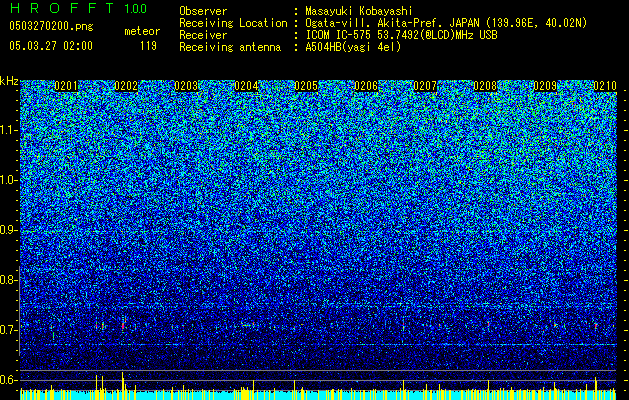Click the 0205 time marker

point(306,86)
